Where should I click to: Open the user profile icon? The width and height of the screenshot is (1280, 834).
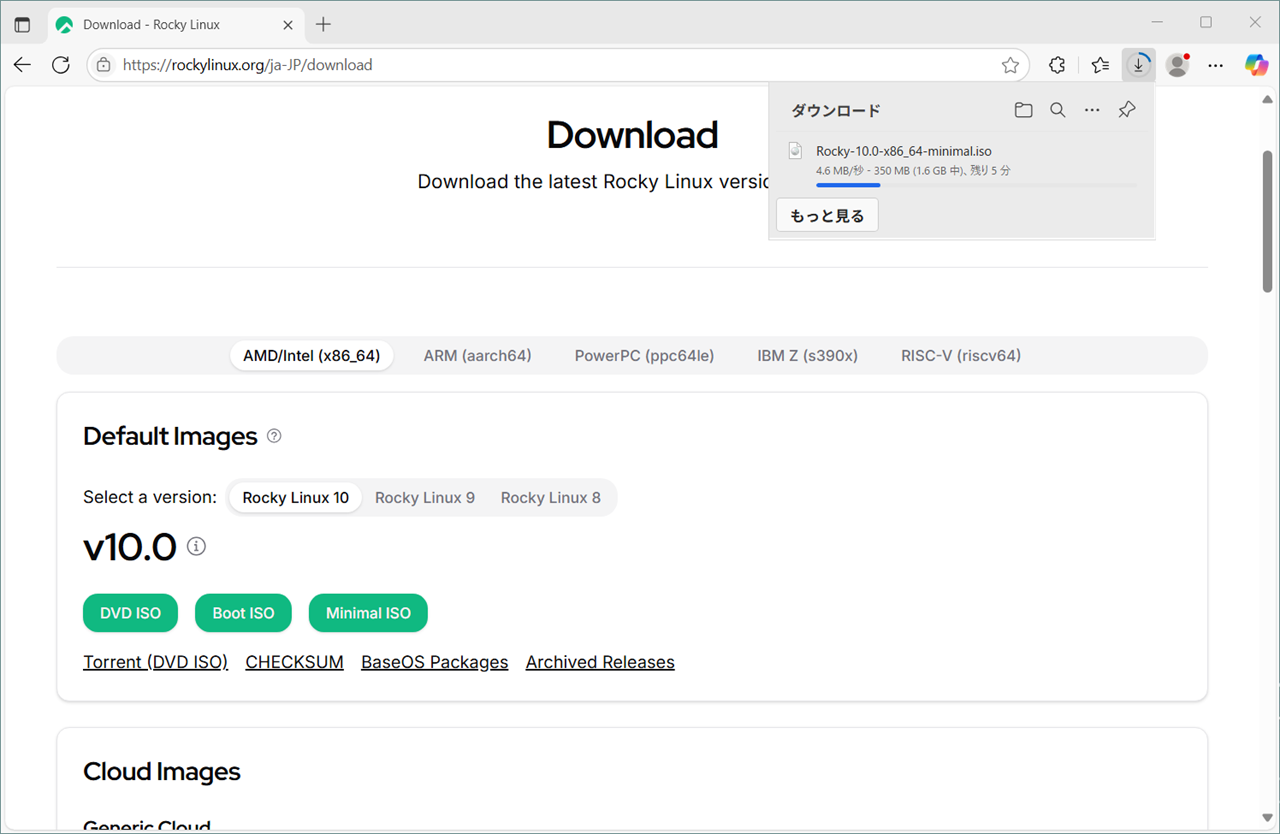(1177, 65)
